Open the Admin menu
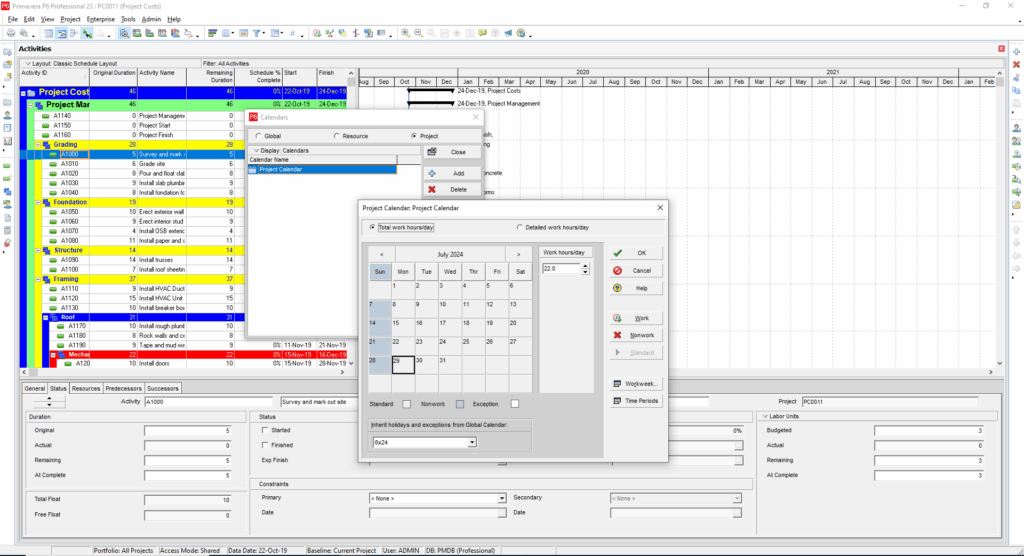This screenshot has height=556, width=1024. 151,20
